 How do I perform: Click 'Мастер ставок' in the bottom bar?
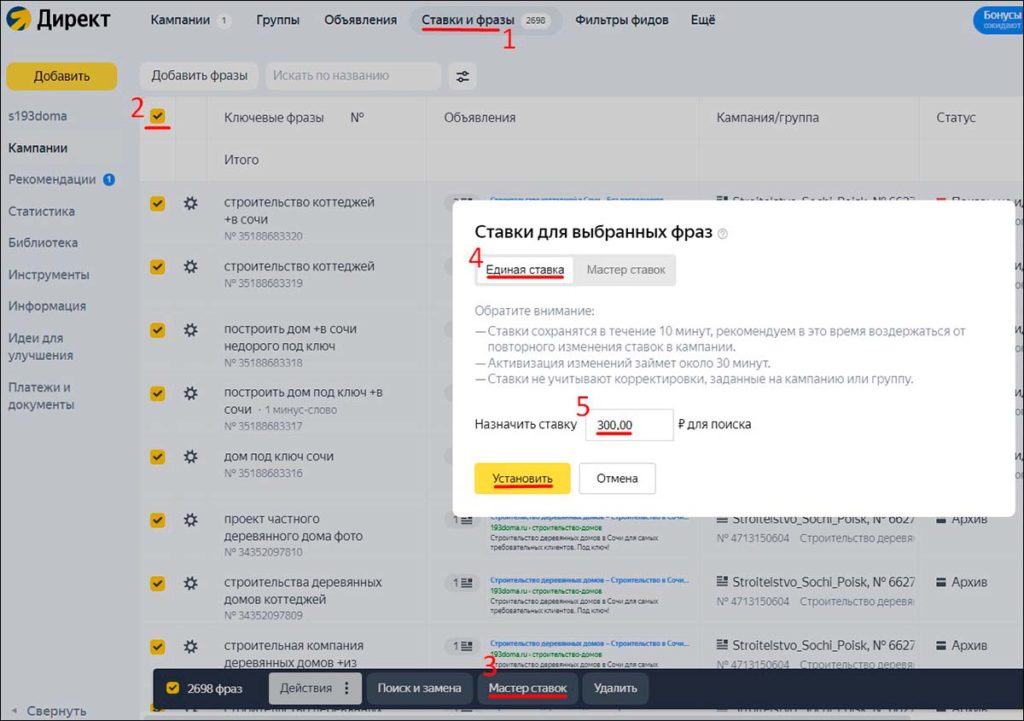point(528,688)
